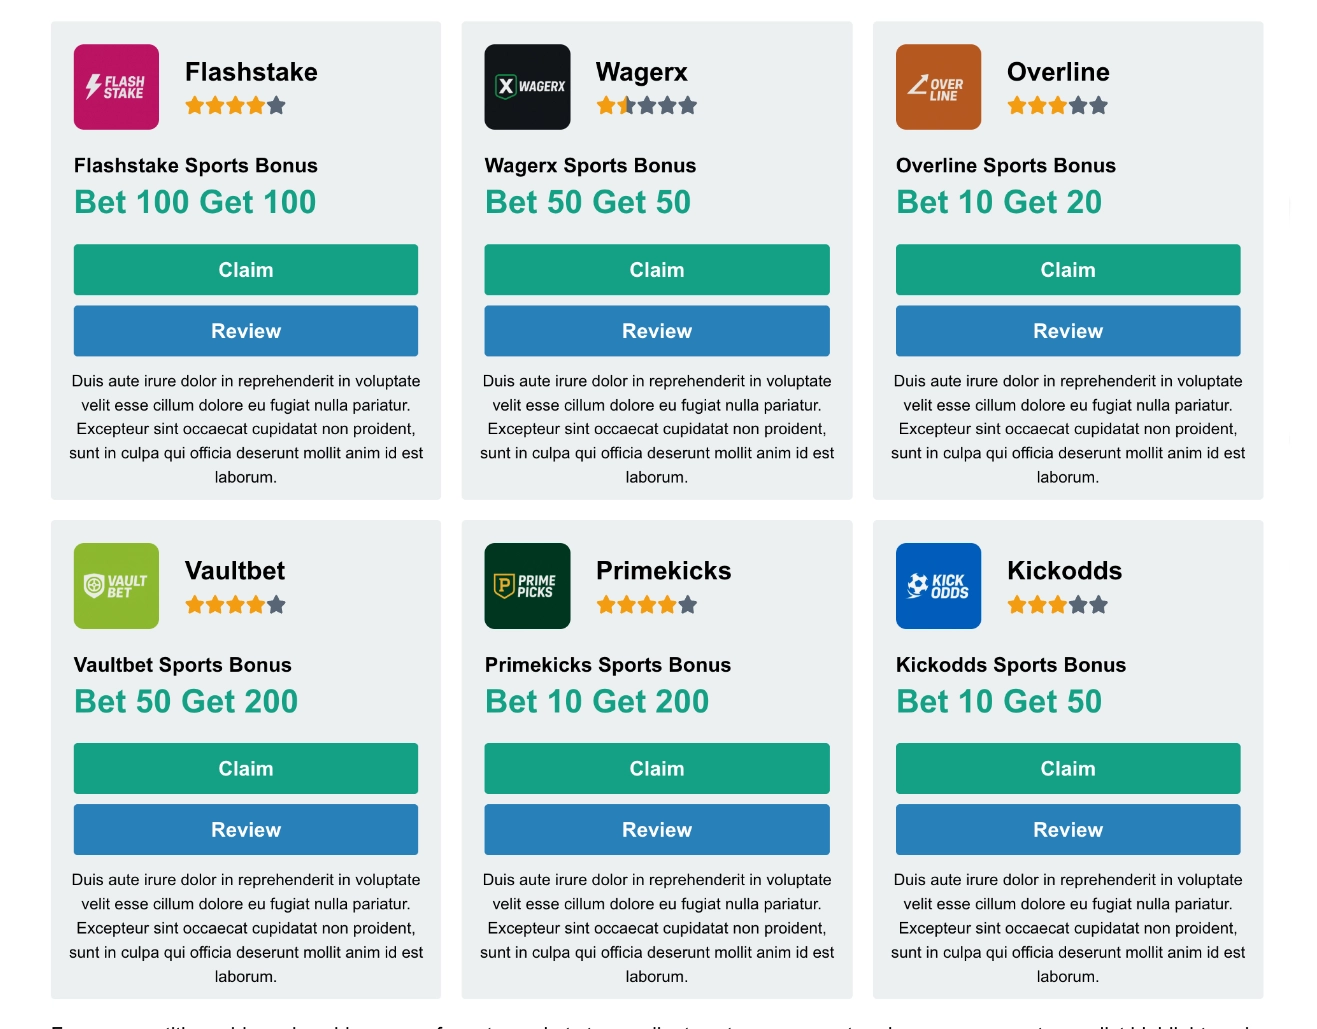Click the Overline title heading
Screen dimensions: 1317x1029
click(1058, 72)
